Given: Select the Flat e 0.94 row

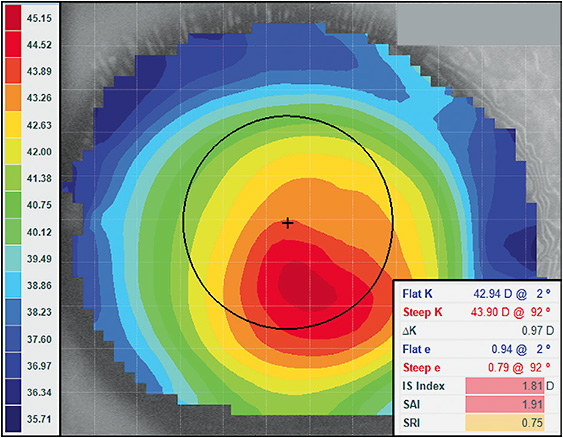Looking at the screenshot, I should [476, 349].
